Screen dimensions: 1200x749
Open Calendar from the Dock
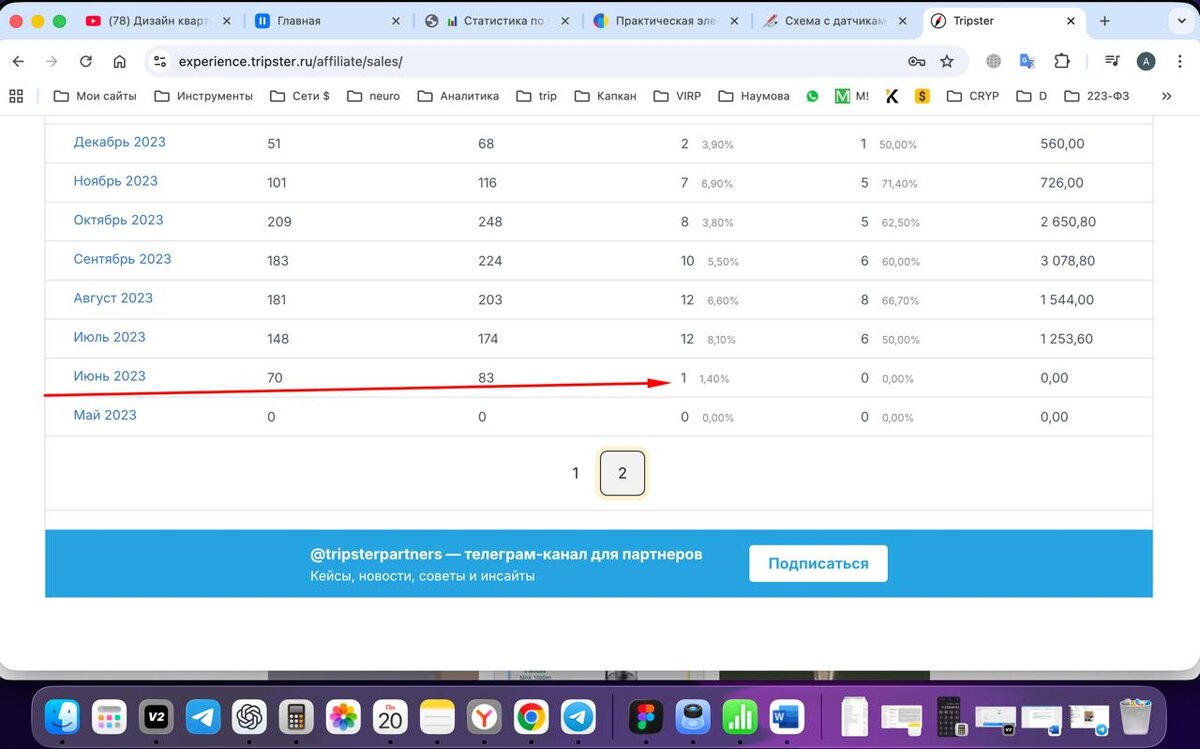[390, 715]
